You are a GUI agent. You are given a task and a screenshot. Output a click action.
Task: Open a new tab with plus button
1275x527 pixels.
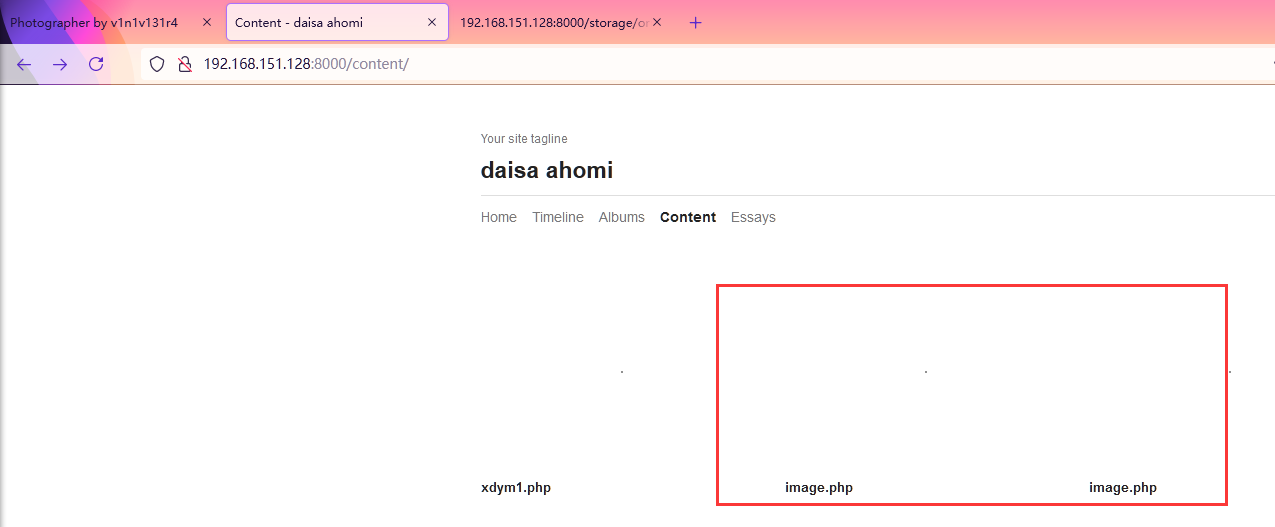coord(696,23)
